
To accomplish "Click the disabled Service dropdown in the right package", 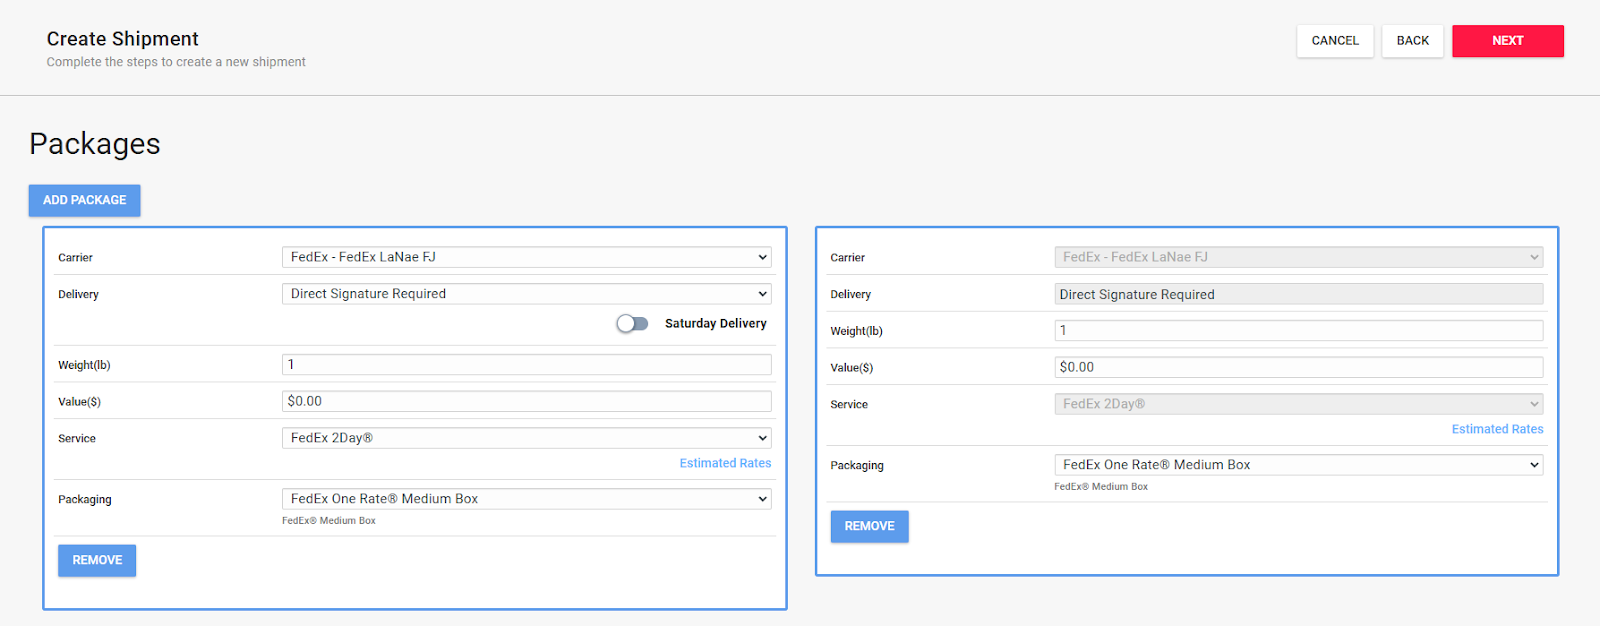I will pyautogui.click(x=1298, y=404).
